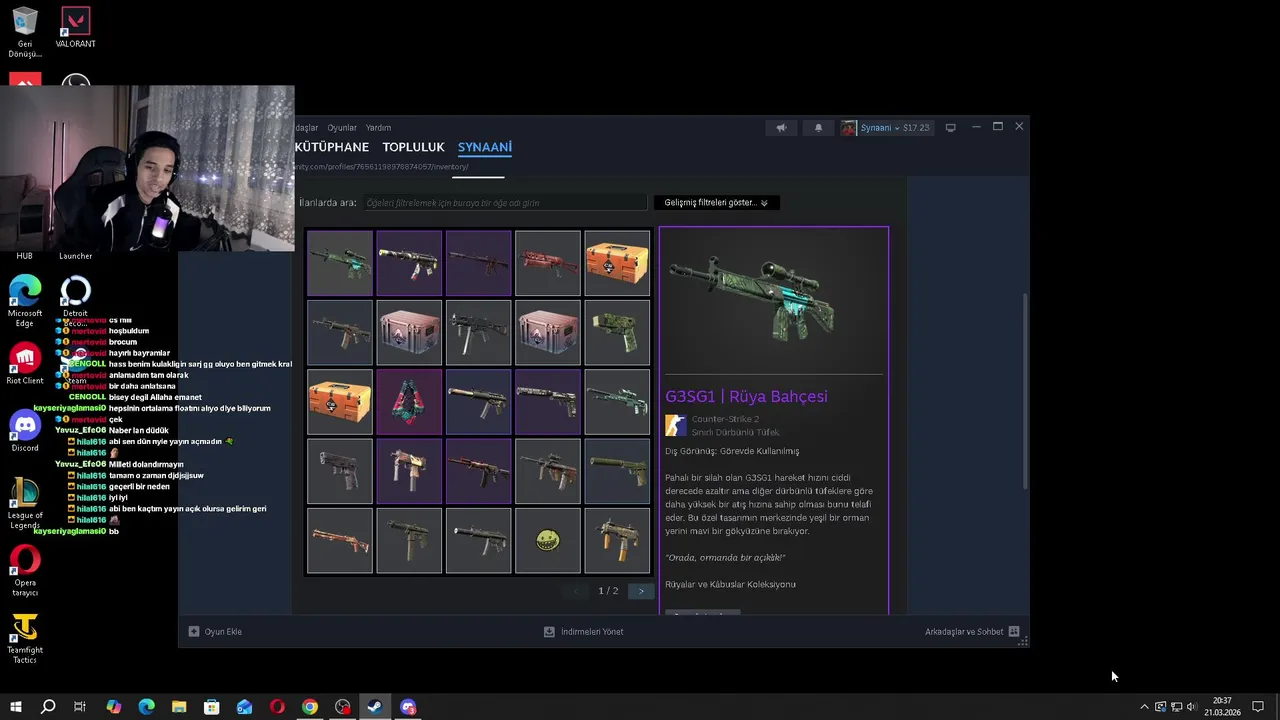Screen dimensions: 1280x720
Task: Select the yellow smiley sticker item
Action: point(548,541)
